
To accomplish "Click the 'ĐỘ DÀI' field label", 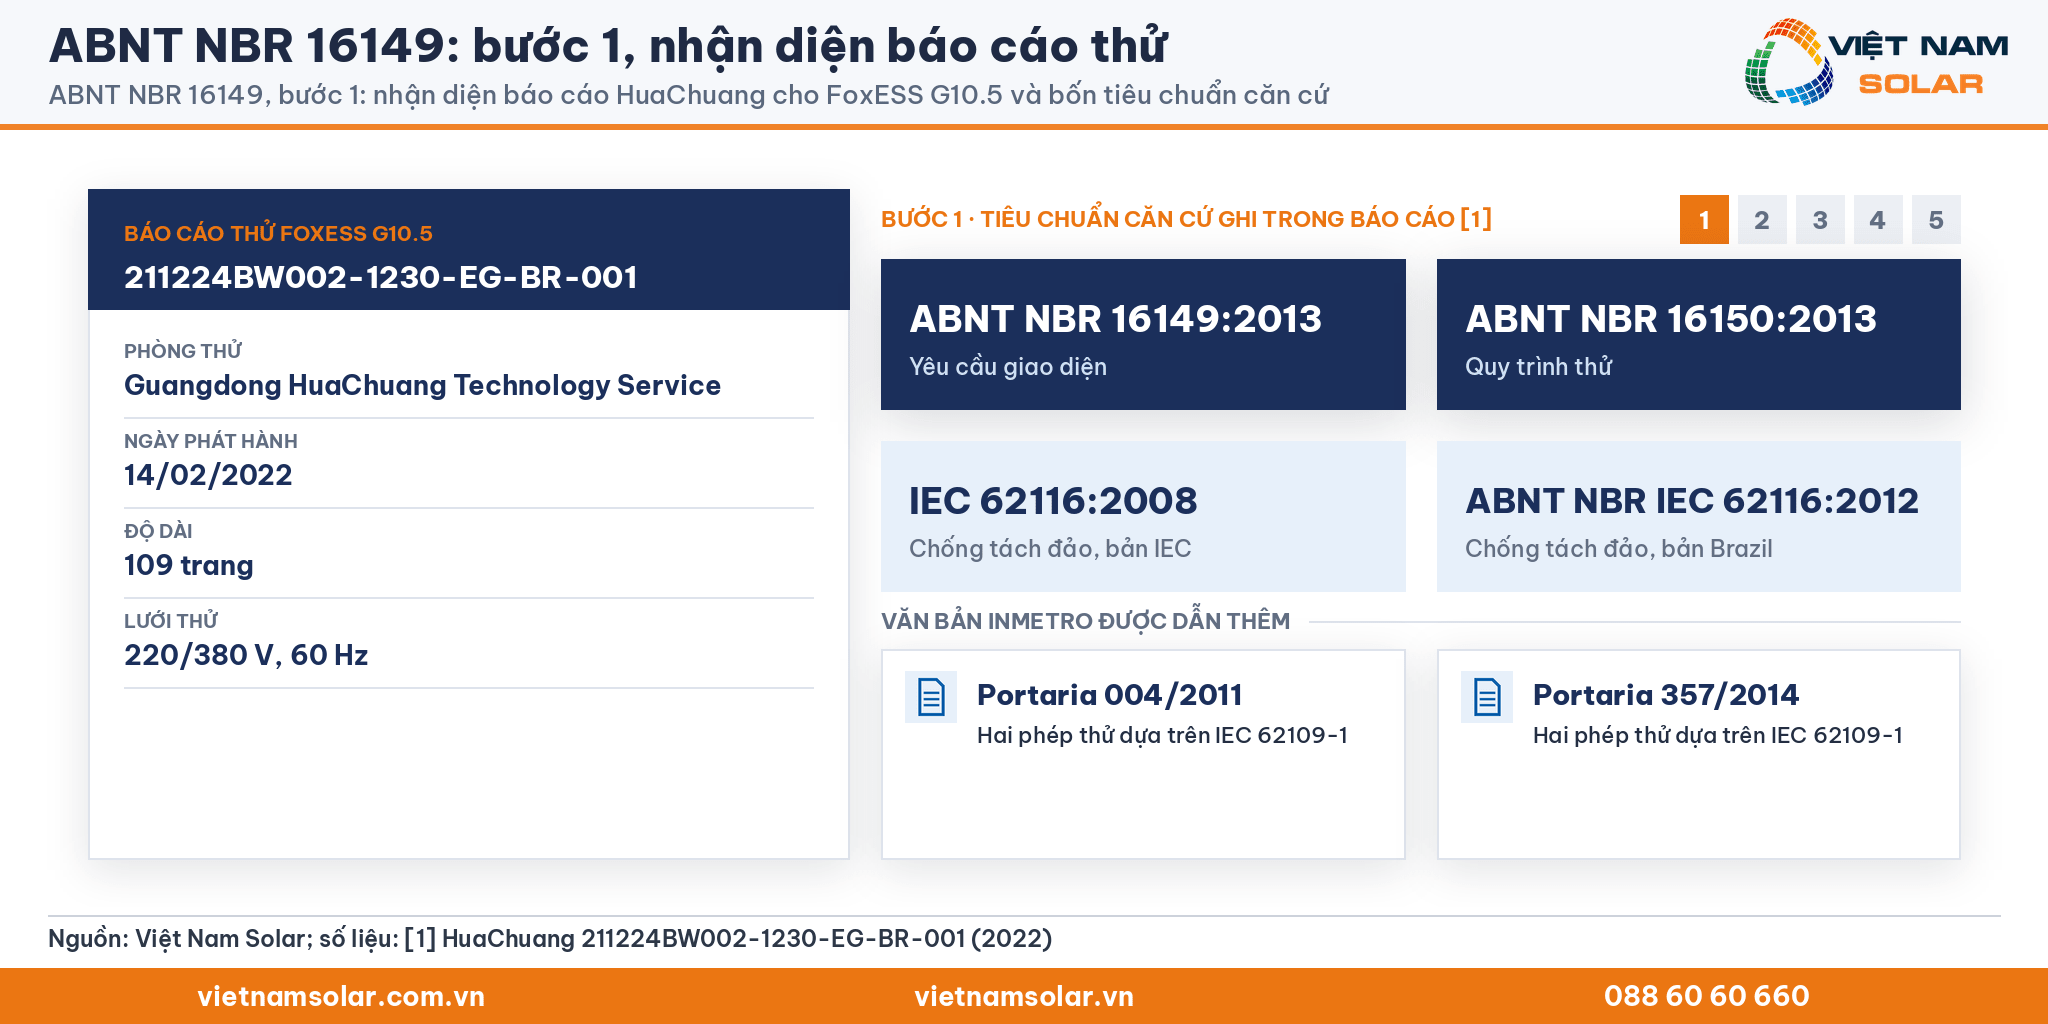I will click(158, 531).
